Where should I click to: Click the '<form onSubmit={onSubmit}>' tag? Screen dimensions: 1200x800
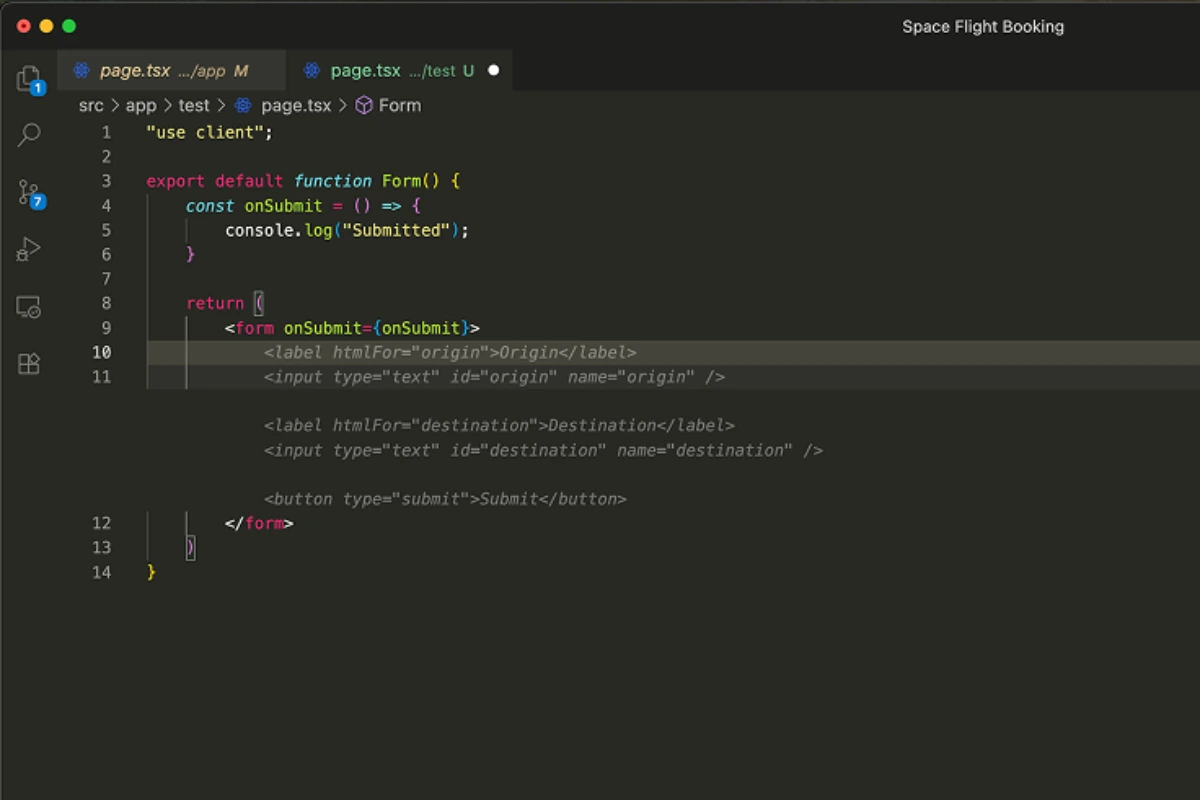(352, 328)
